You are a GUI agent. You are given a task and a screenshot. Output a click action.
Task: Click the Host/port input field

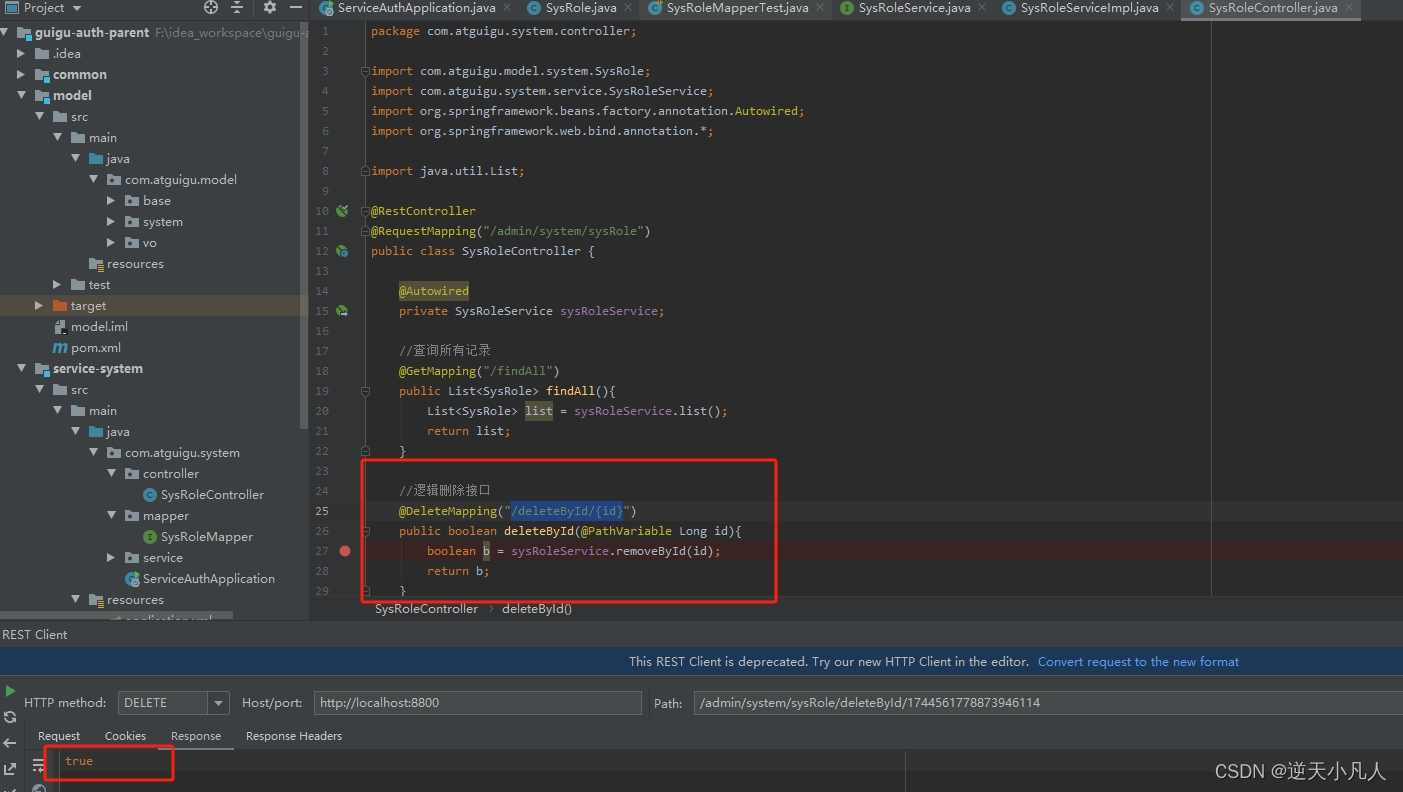pyautogui.click(x=477, y=703)
